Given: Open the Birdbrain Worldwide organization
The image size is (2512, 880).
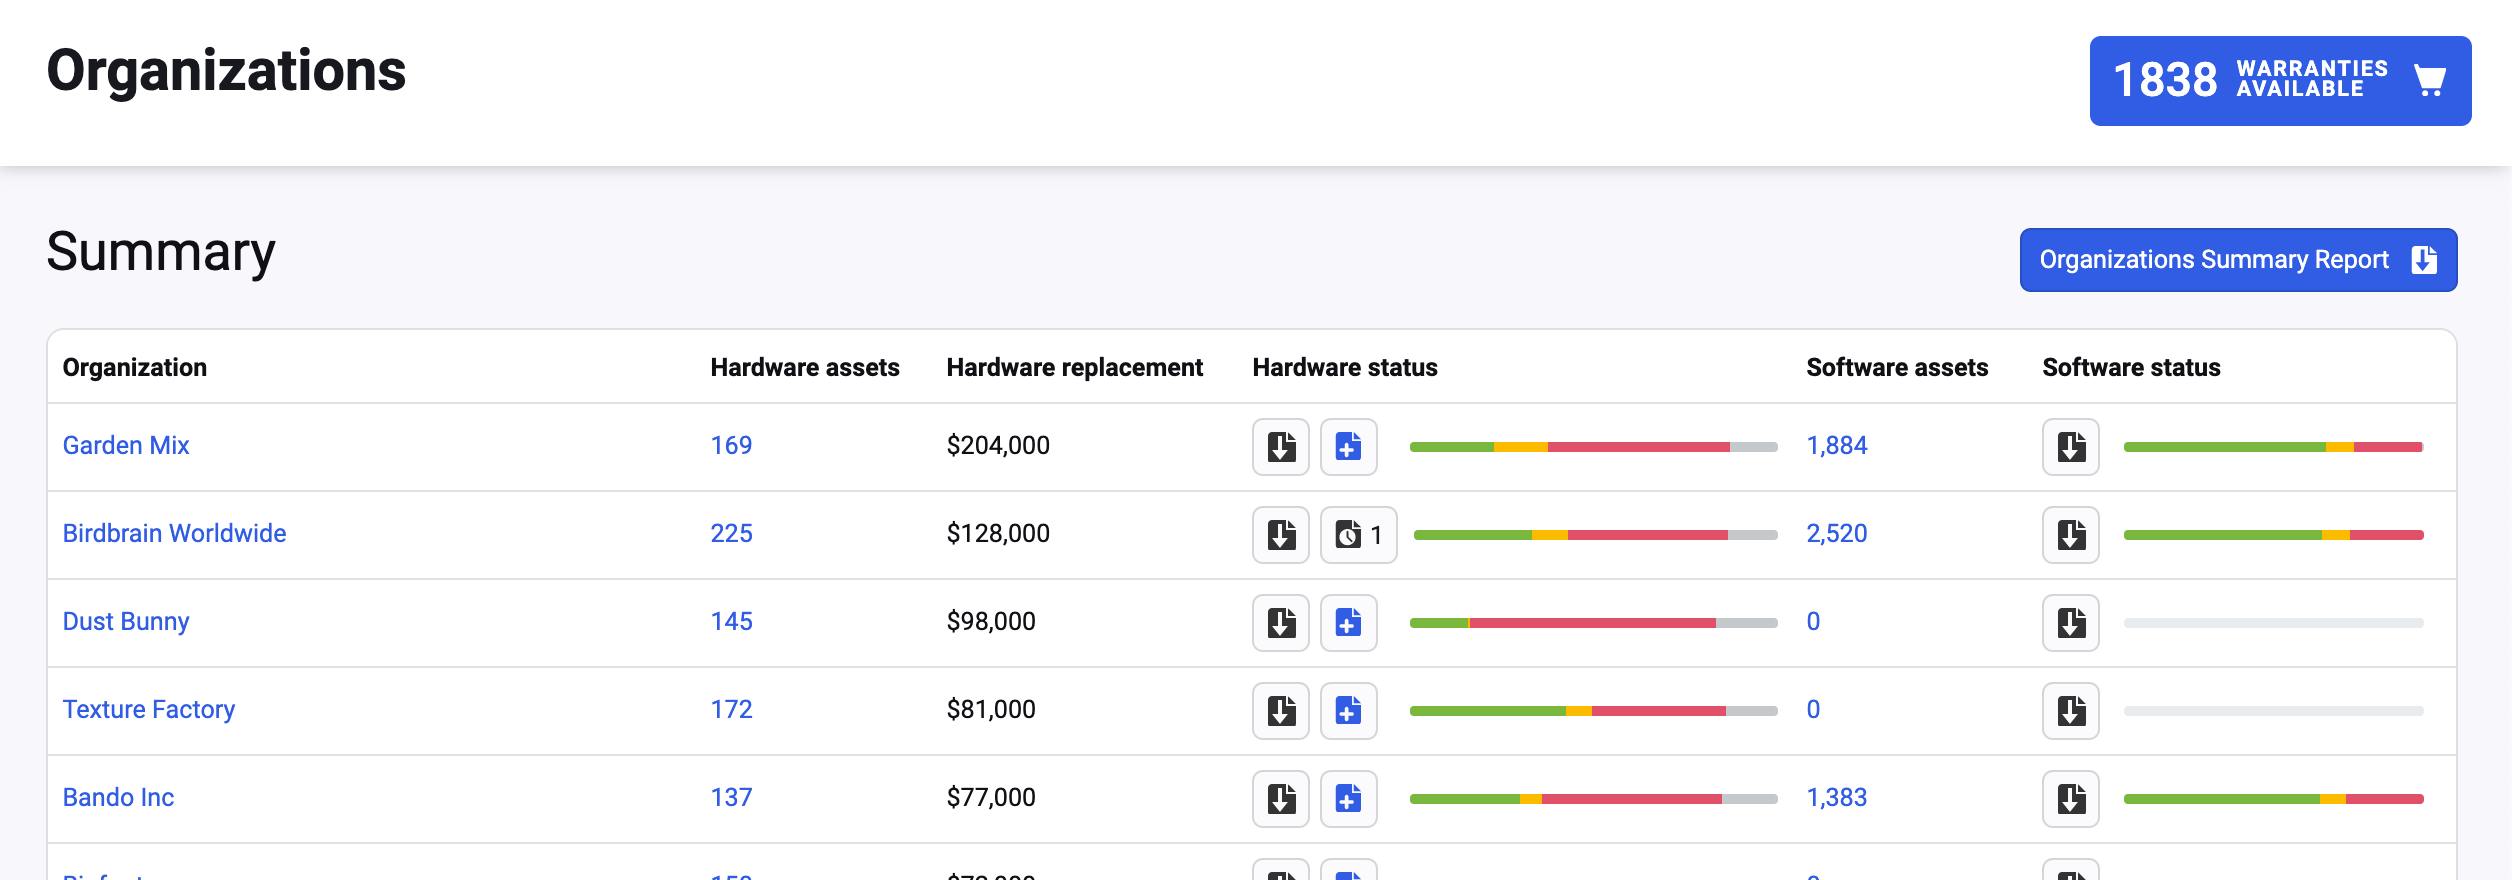Looking at the screenshot, I should pyautogui.click(x=174, y=534).
